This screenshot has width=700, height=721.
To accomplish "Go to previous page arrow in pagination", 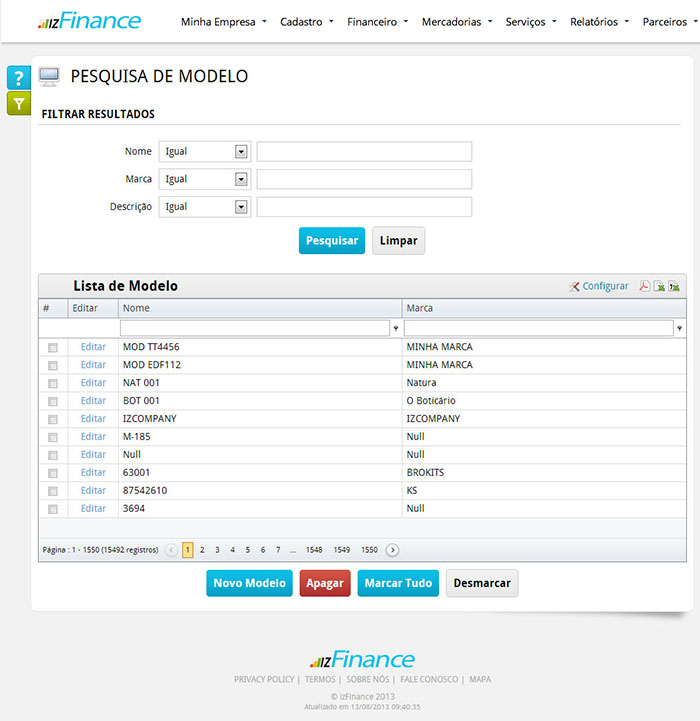I will pos(171,550).
